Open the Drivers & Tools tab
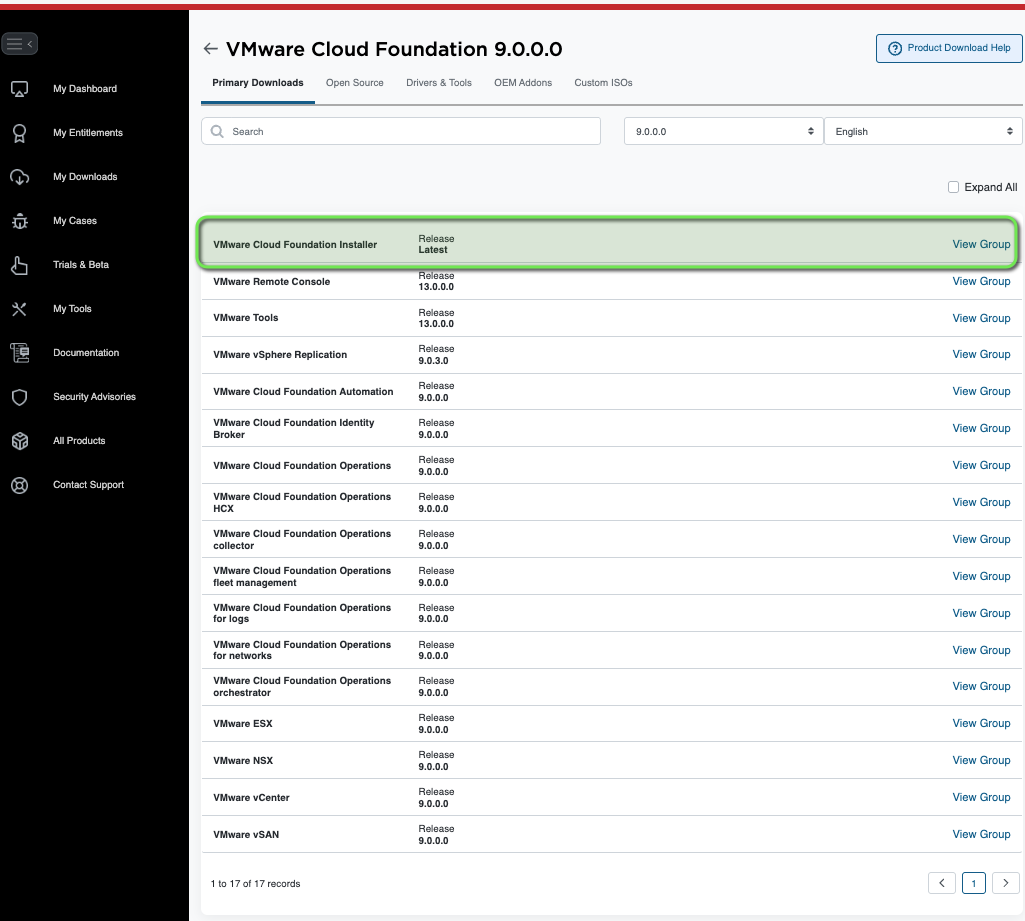This screenshot has width=1025, height=921. 439,83
